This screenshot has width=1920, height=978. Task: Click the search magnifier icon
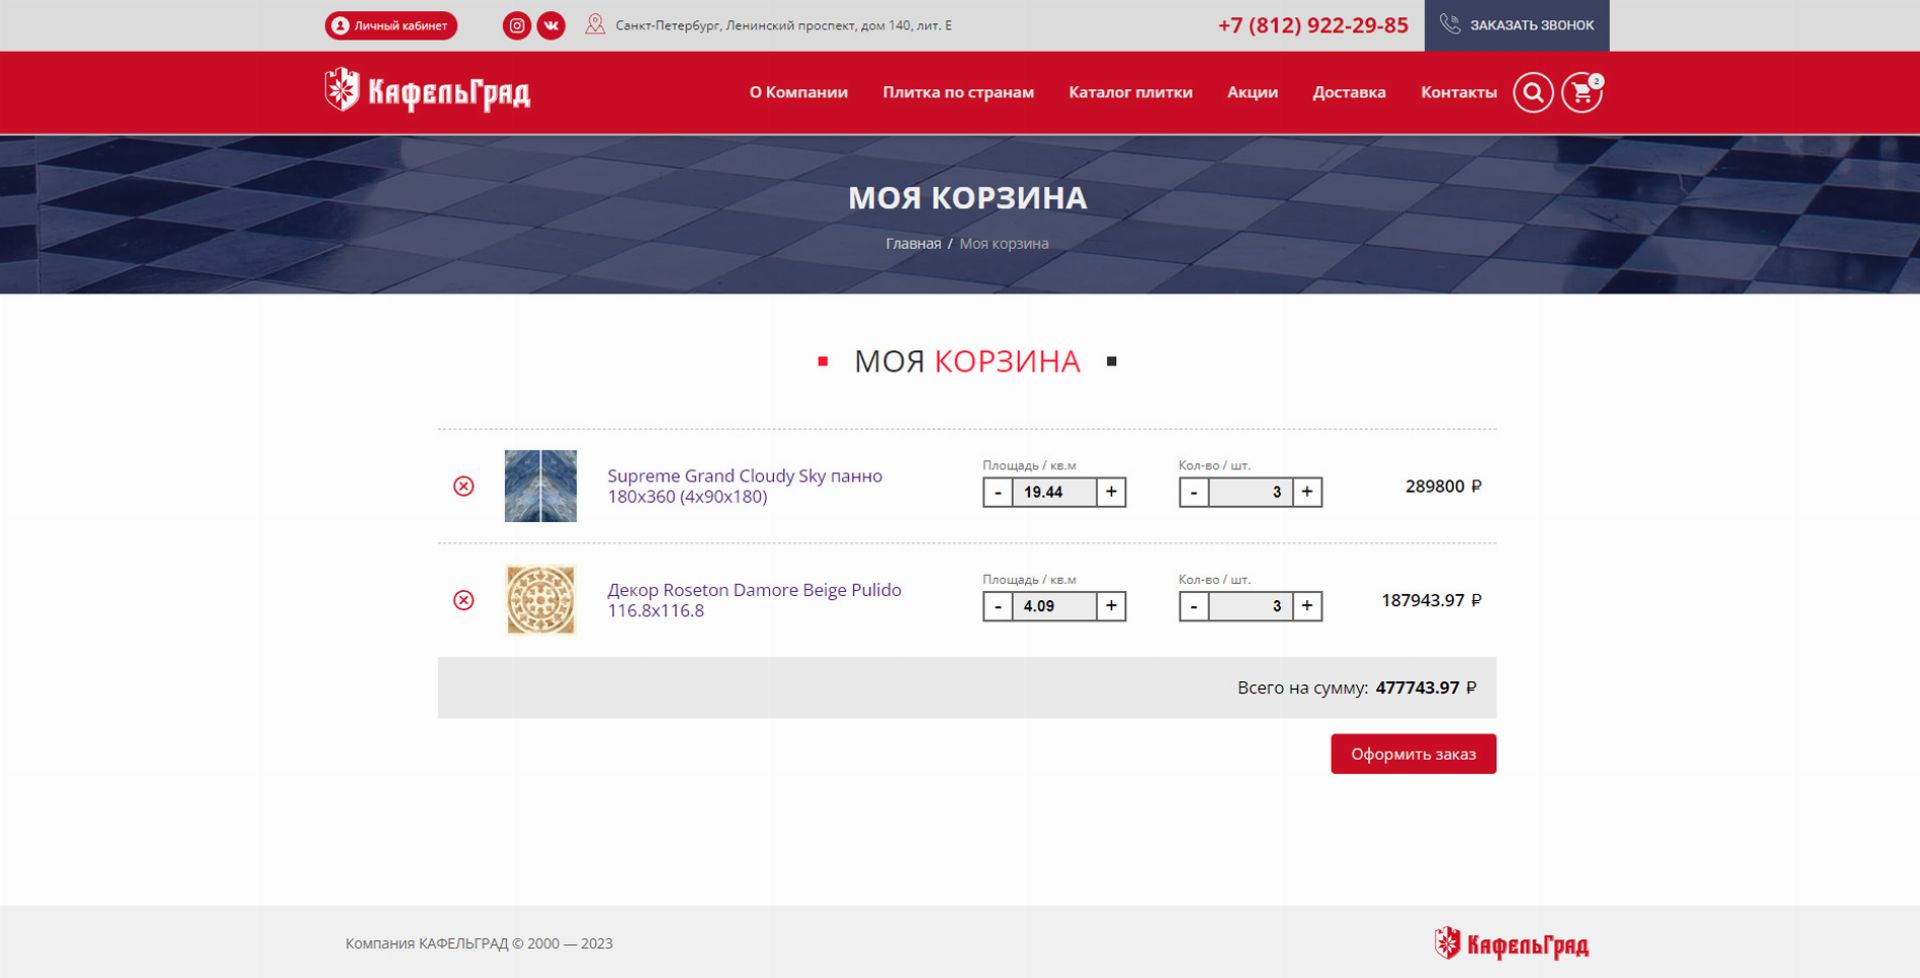point(1532,93)
